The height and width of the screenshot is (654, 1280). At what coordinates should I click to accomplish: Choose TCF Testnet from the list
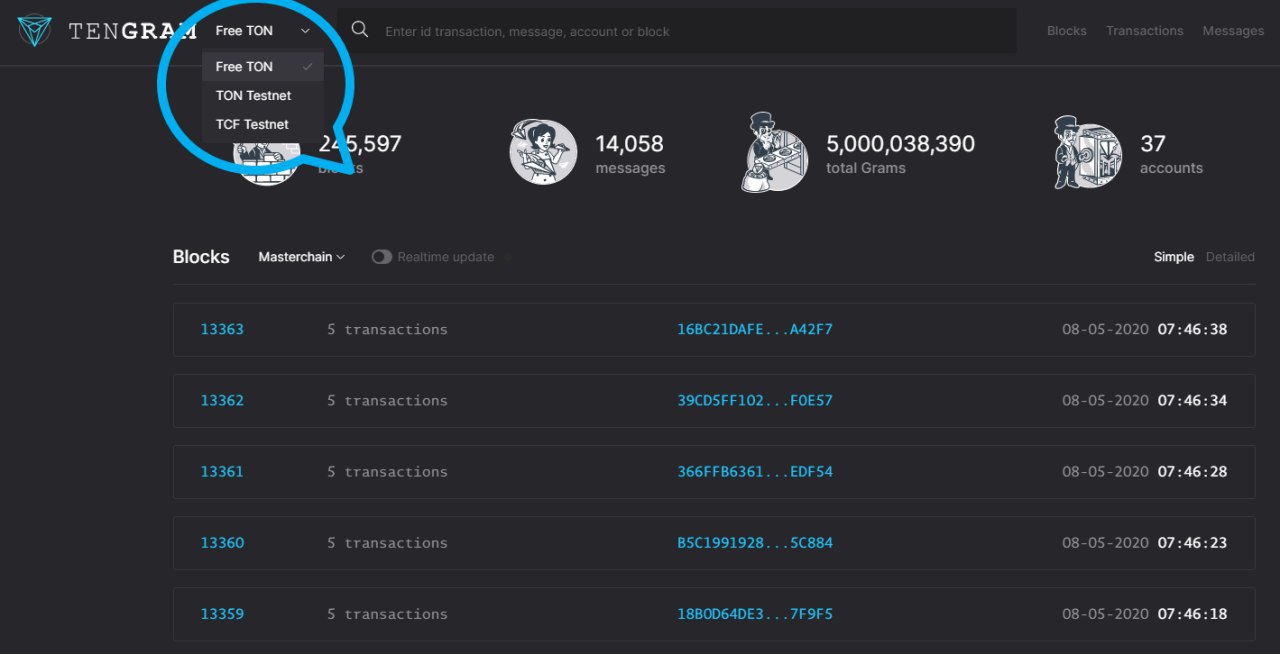pos(263,124)
